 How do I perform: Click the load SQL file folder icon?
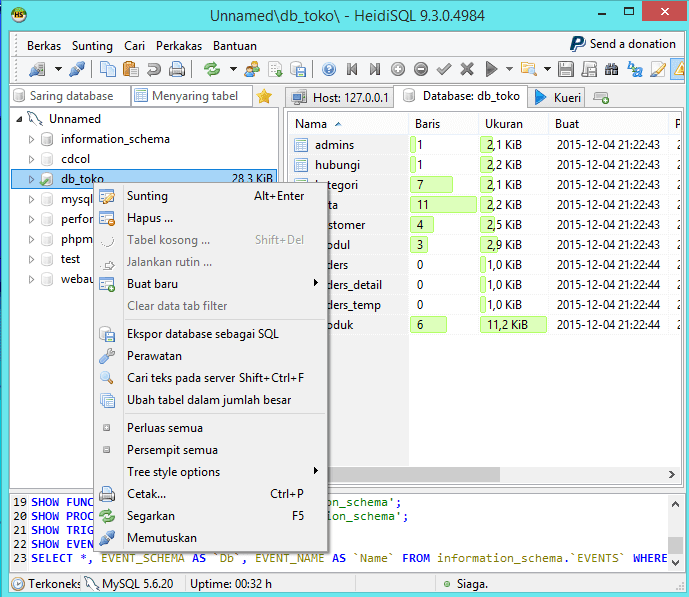point(529,69)
